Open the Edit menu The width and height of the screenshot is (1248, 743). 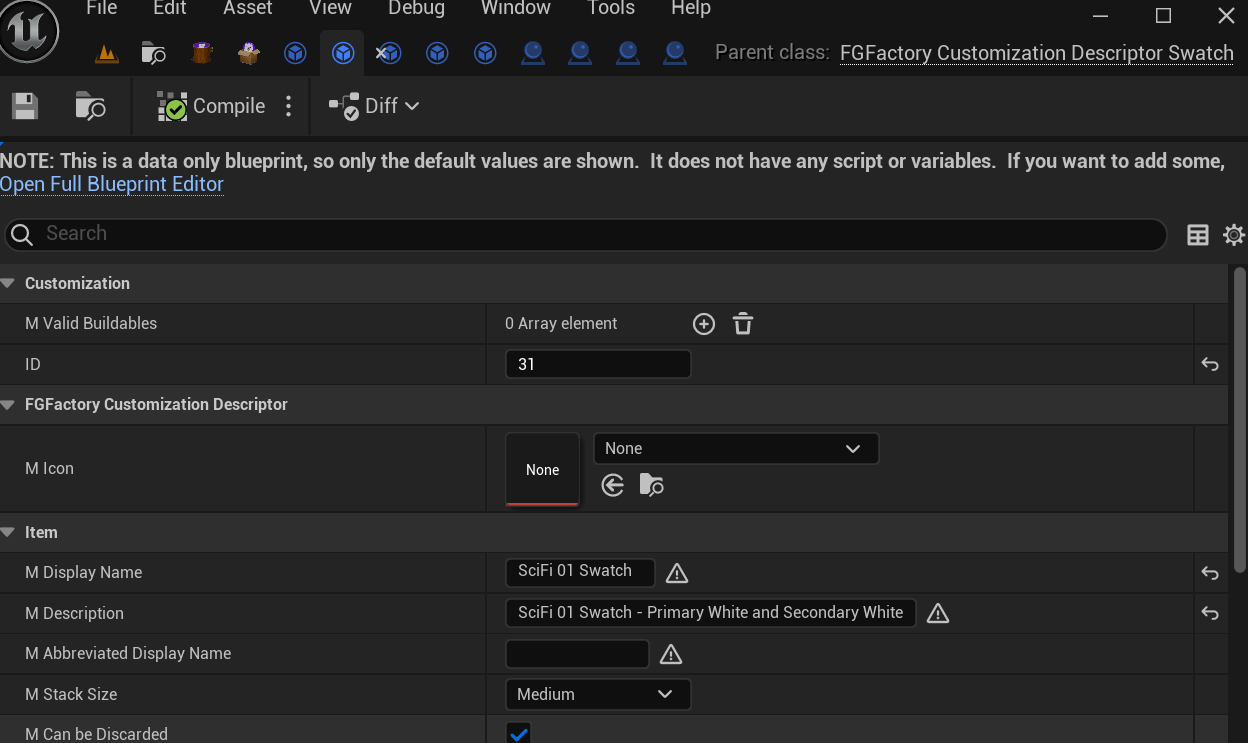click(170, 9)
